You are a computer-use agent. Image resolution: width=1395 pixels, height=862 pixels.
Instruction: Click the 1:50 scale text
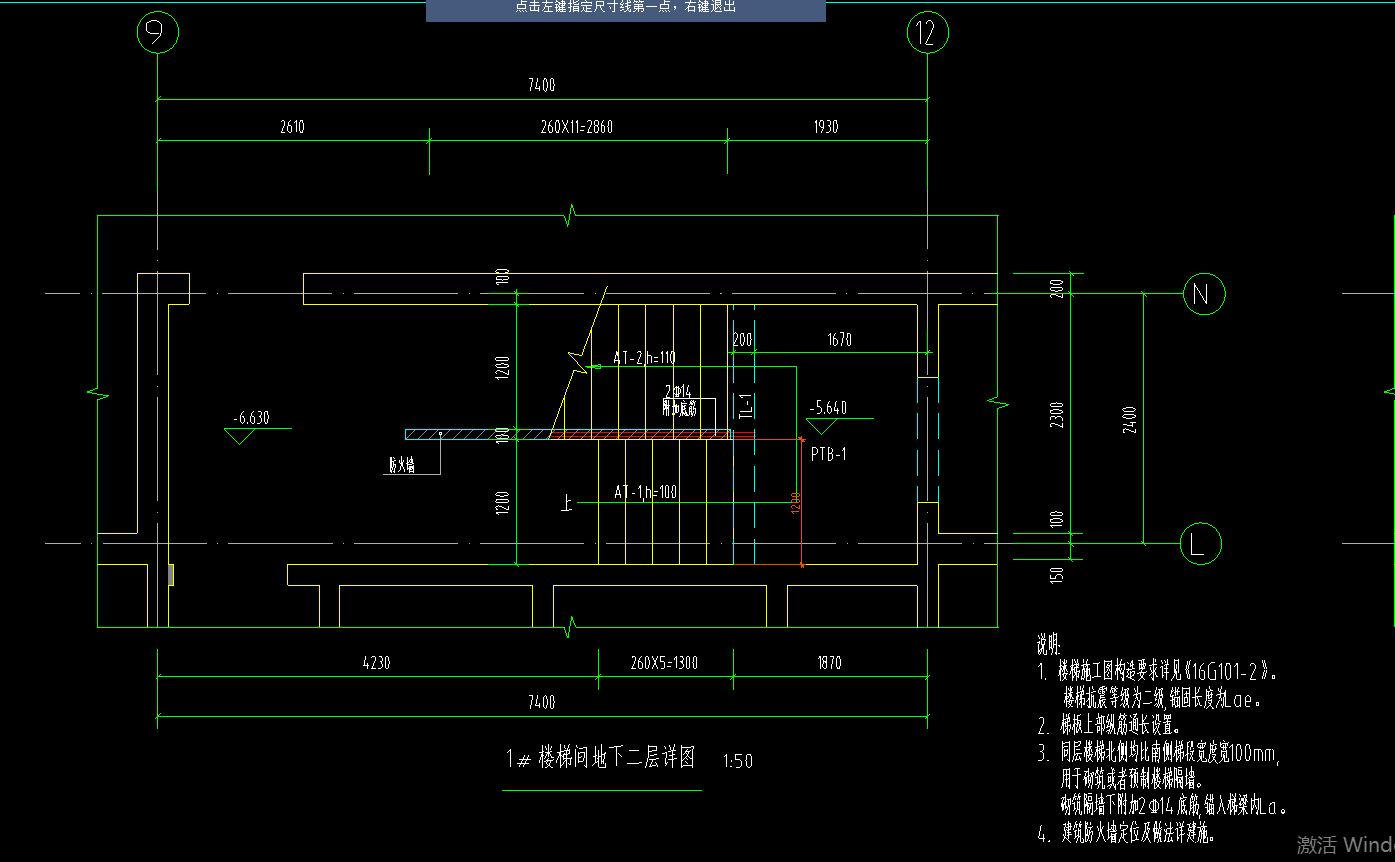(737, 762)
